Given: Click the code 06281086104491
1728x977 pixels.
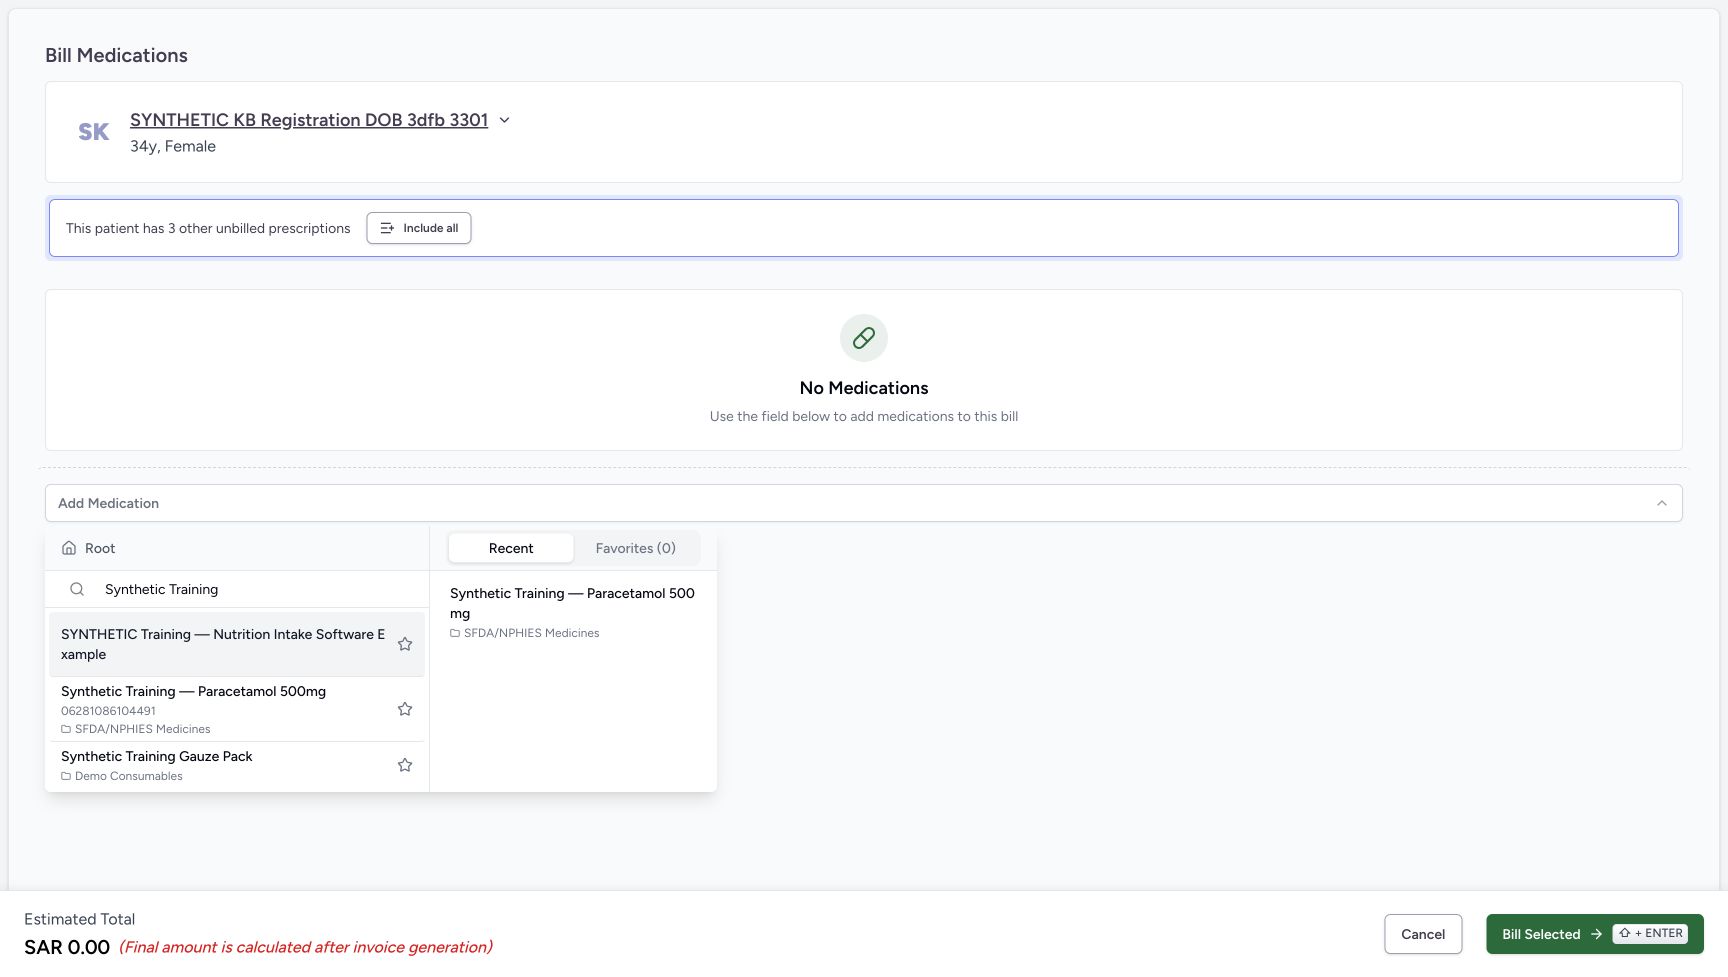Looking at the screenshot, I should (x=108, y=711).
